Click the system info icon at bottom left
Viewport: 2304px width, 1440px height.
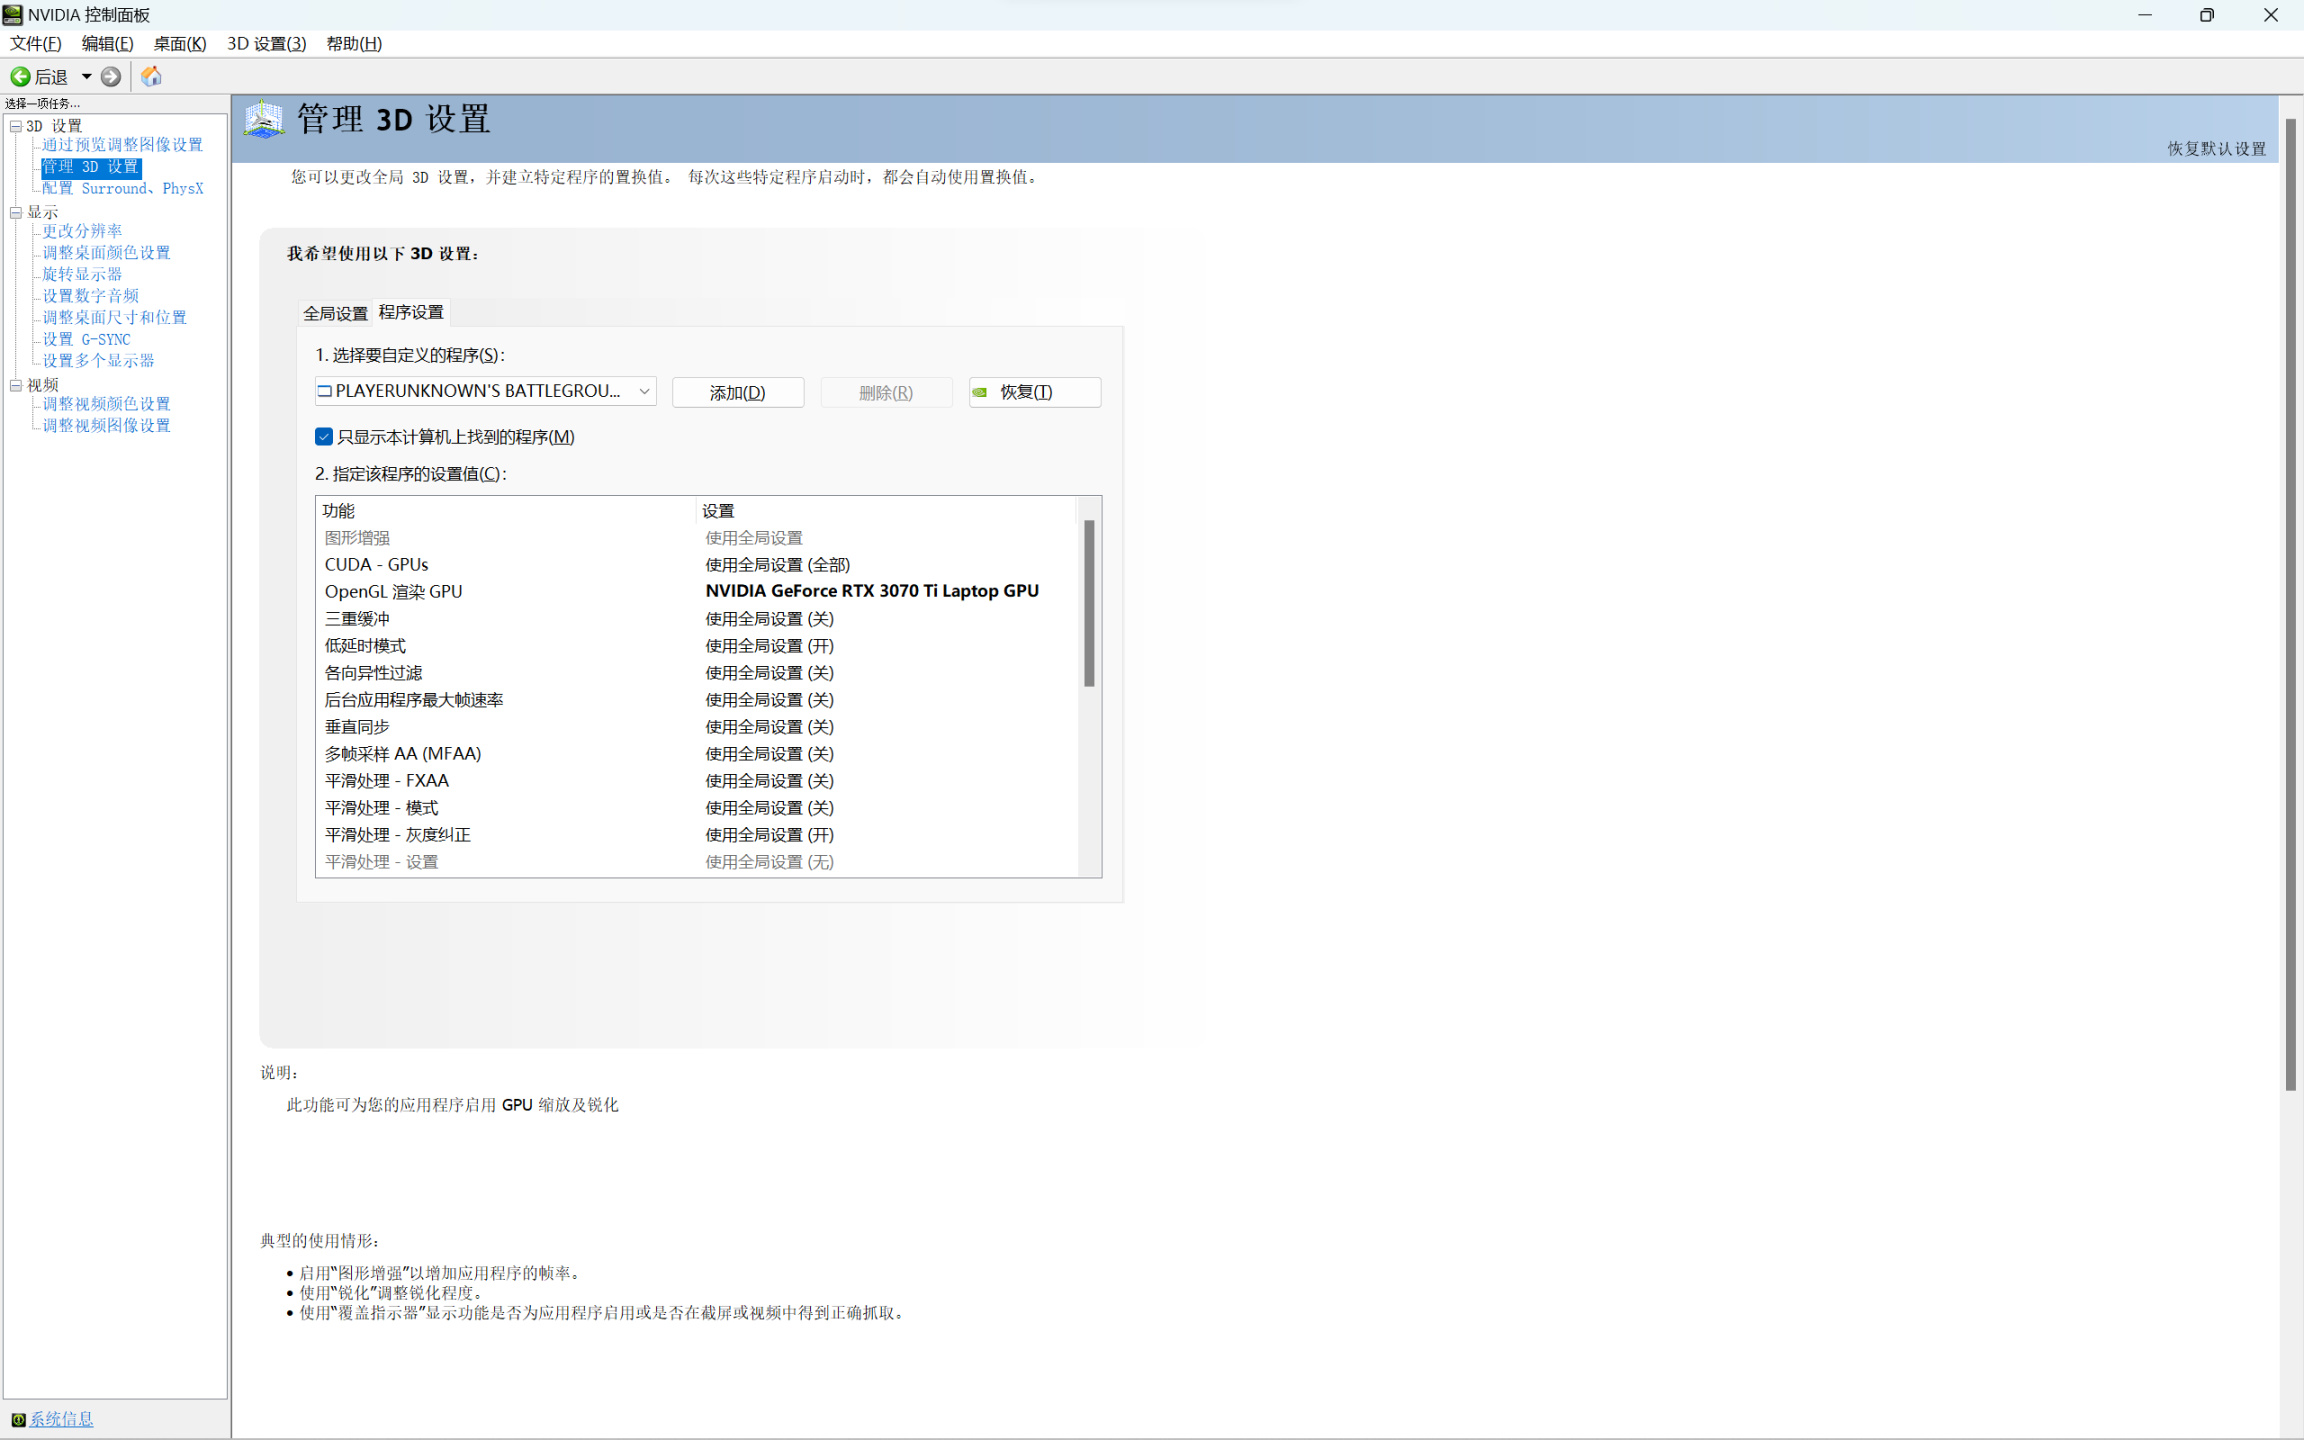[18, 1419]
